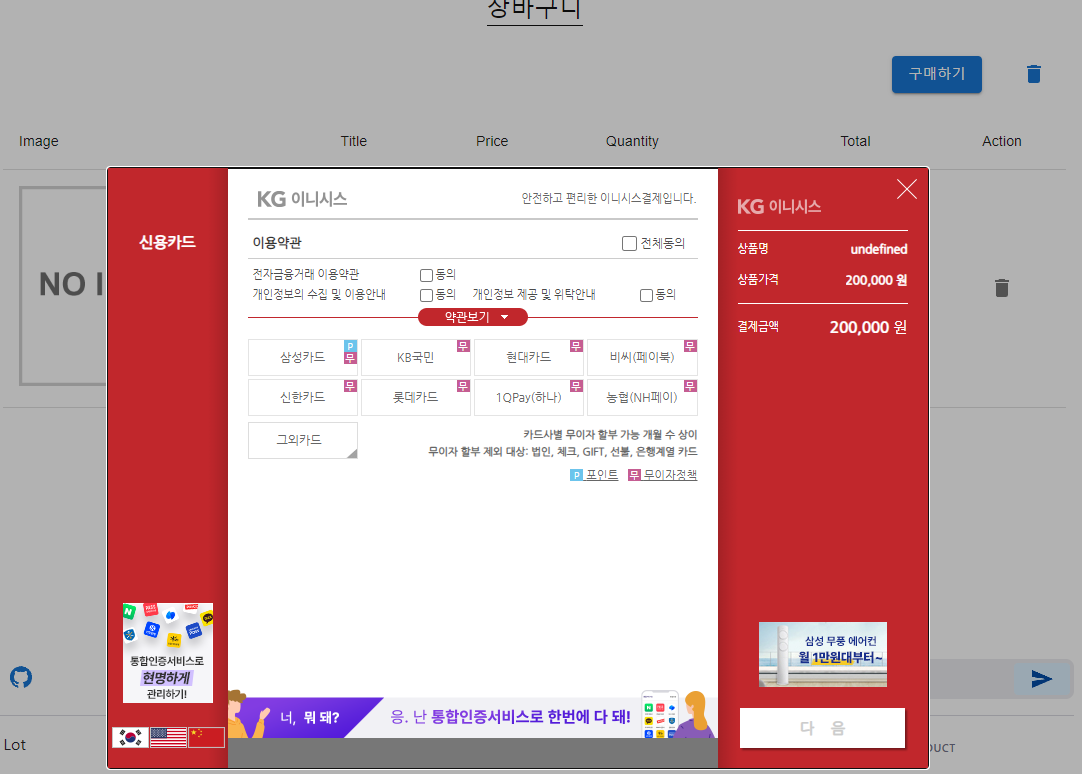This screenshot has height=774, width=1082.
Task: Choose 삼성카드 payment option
Action: (x=303, y=357)
